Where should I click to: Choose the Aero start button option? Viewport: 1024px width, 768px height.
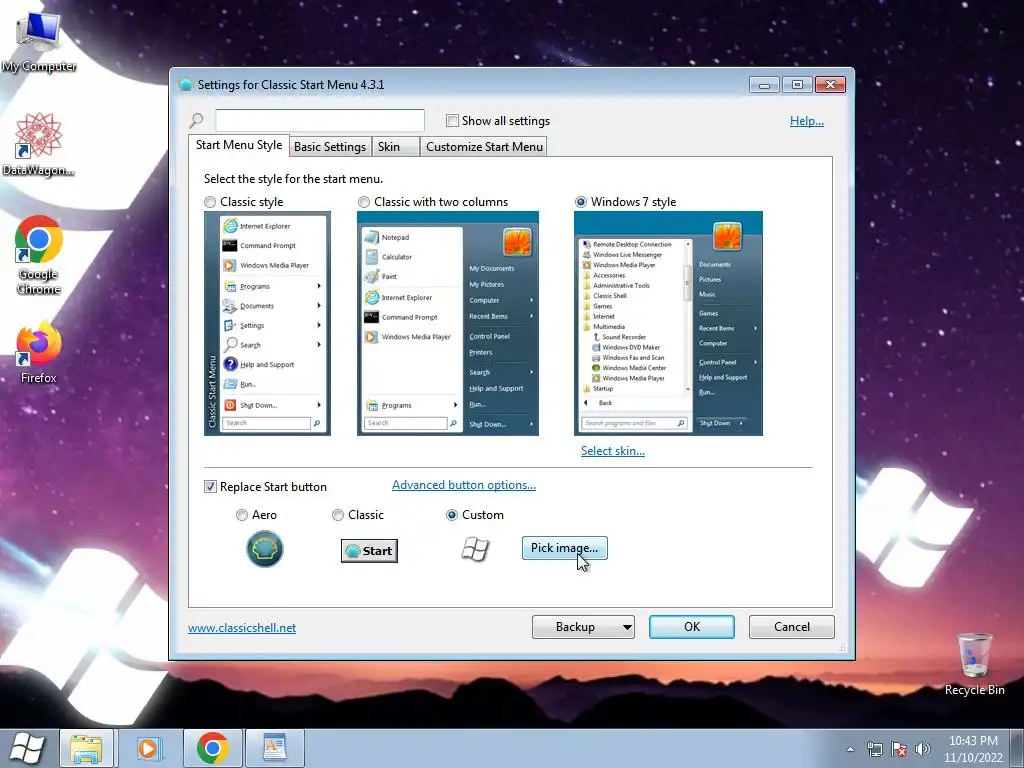point(242,515)
